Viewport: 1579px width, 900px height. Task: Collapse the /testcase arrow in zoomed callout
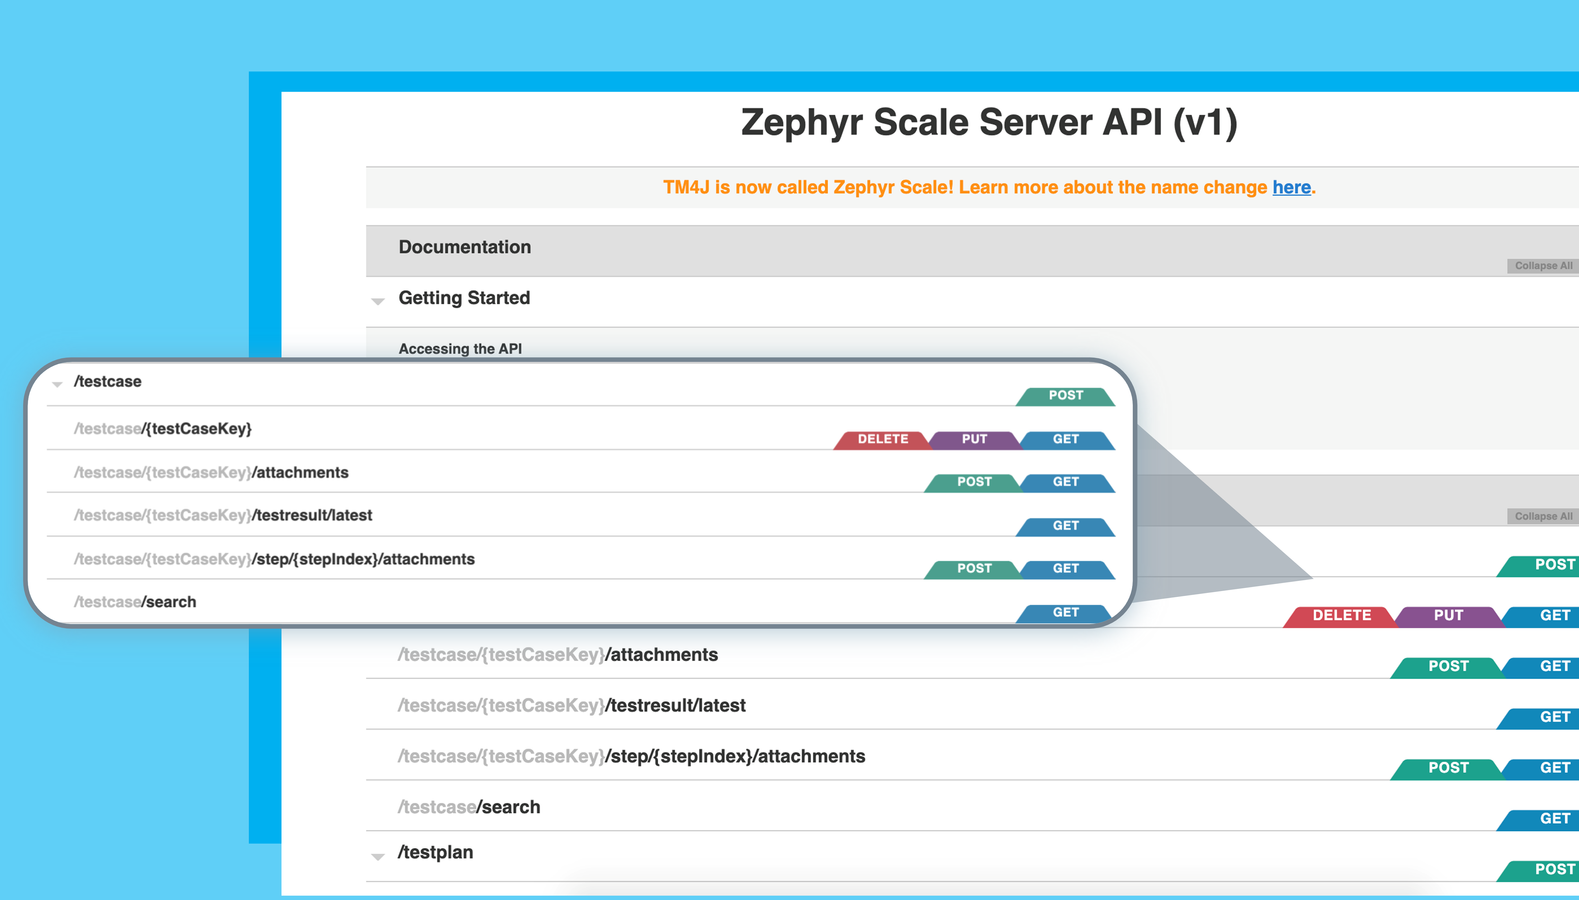coord(57,384)
